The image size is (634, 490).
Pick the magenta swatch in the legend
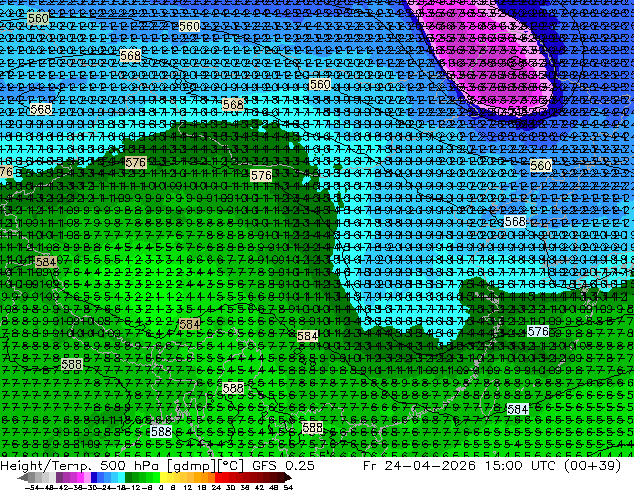[80, 477]
